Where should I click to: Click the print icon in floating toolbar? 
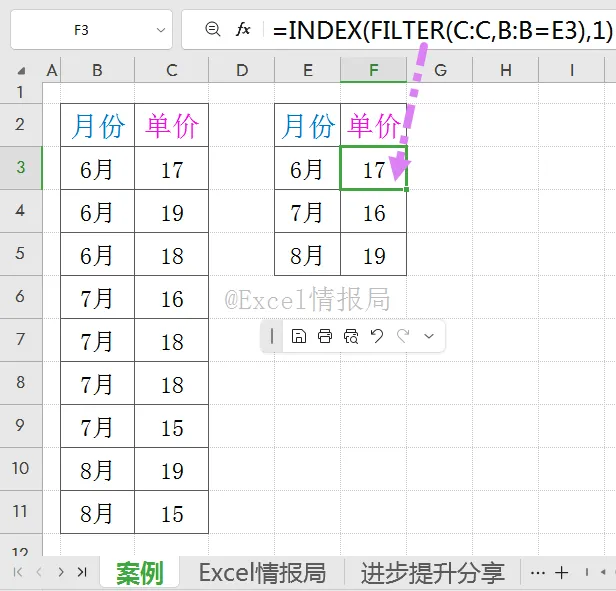point(324,336)
